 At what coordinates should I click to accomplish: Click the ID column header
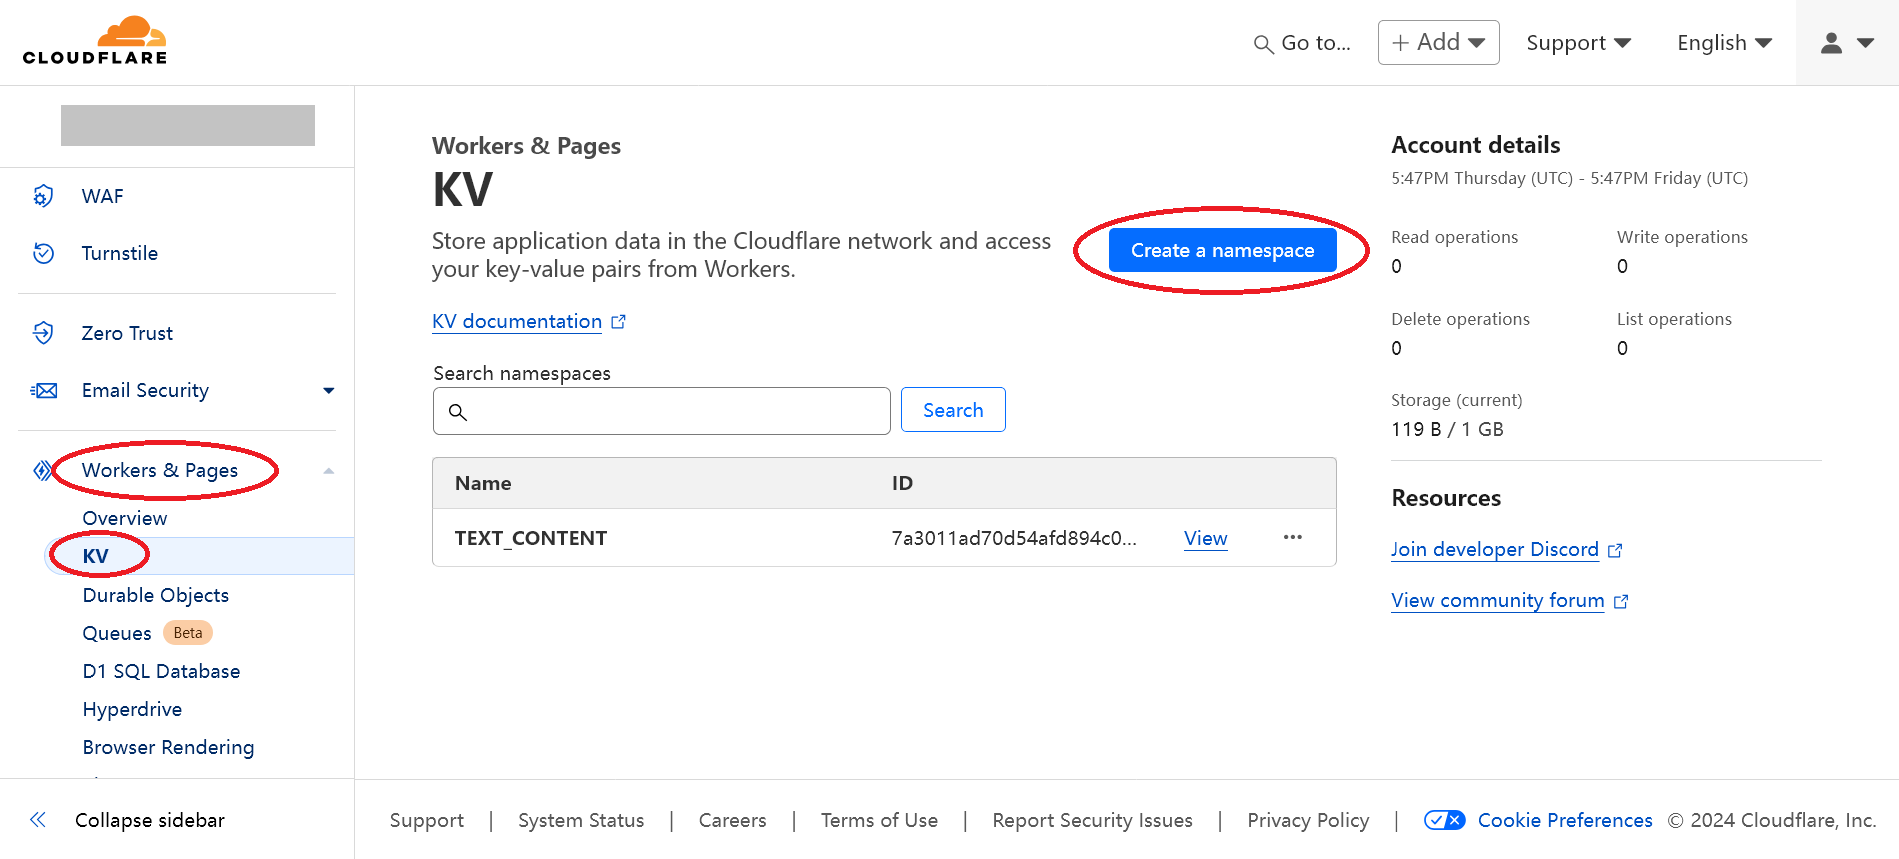[x=902, y=483]
